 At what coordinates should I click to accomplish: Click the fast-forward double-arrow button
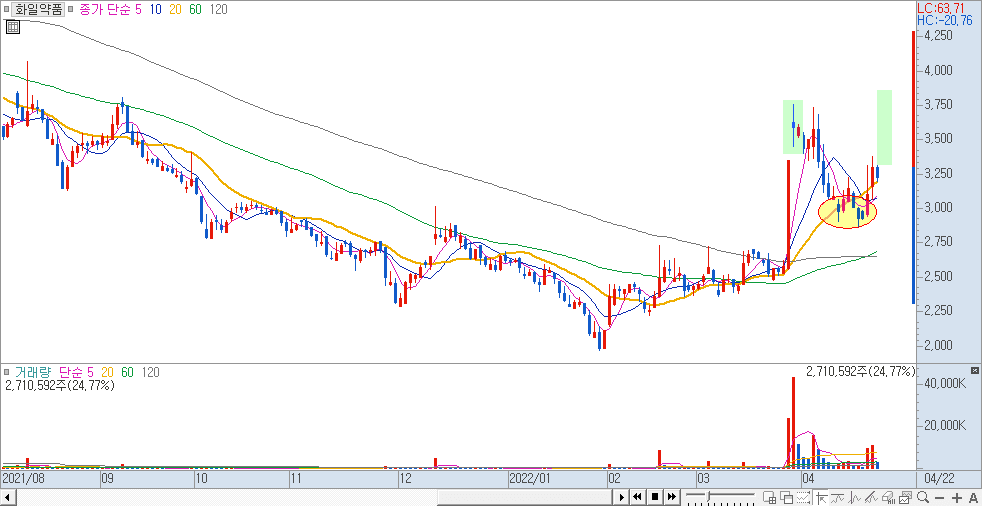[671, 497]
